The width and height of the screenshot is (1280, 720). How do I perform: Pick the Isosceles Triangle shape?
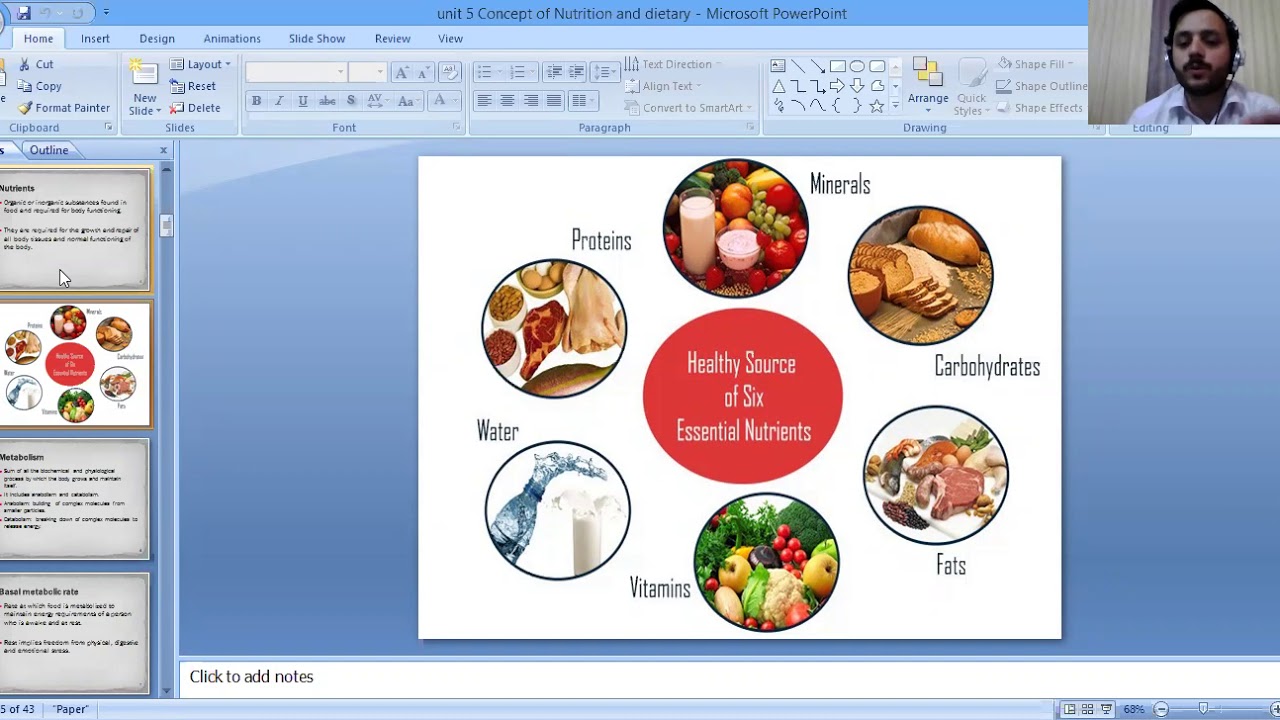pyautogui.click(x=778, y=86)
